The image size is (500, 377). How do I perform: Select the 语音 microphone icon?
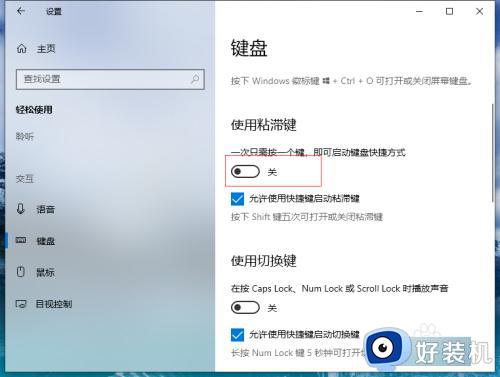(x=21, y=209)
